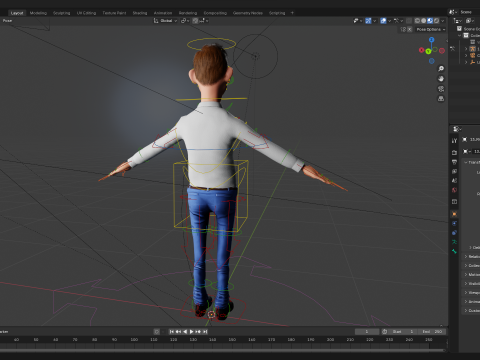The width and height of the screenshot is (480, 360).
Task: Switch to the UV Editing workspace tab
Action: (86, 13)
